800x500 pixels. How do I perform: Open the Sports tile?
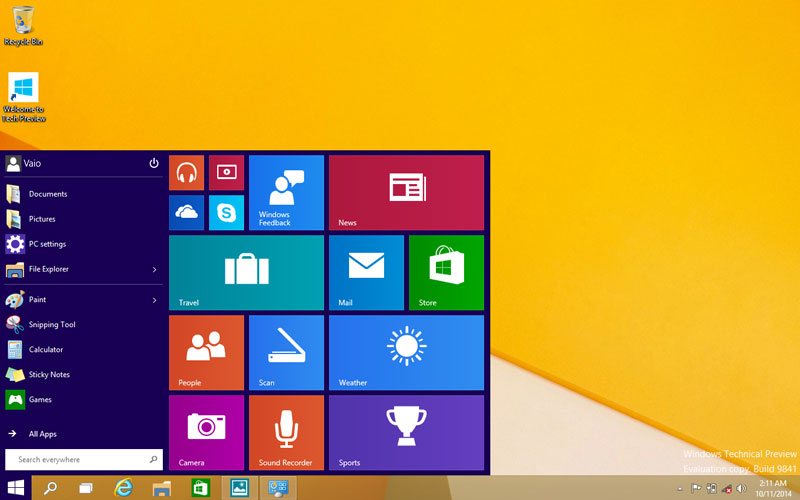point(406,433)
